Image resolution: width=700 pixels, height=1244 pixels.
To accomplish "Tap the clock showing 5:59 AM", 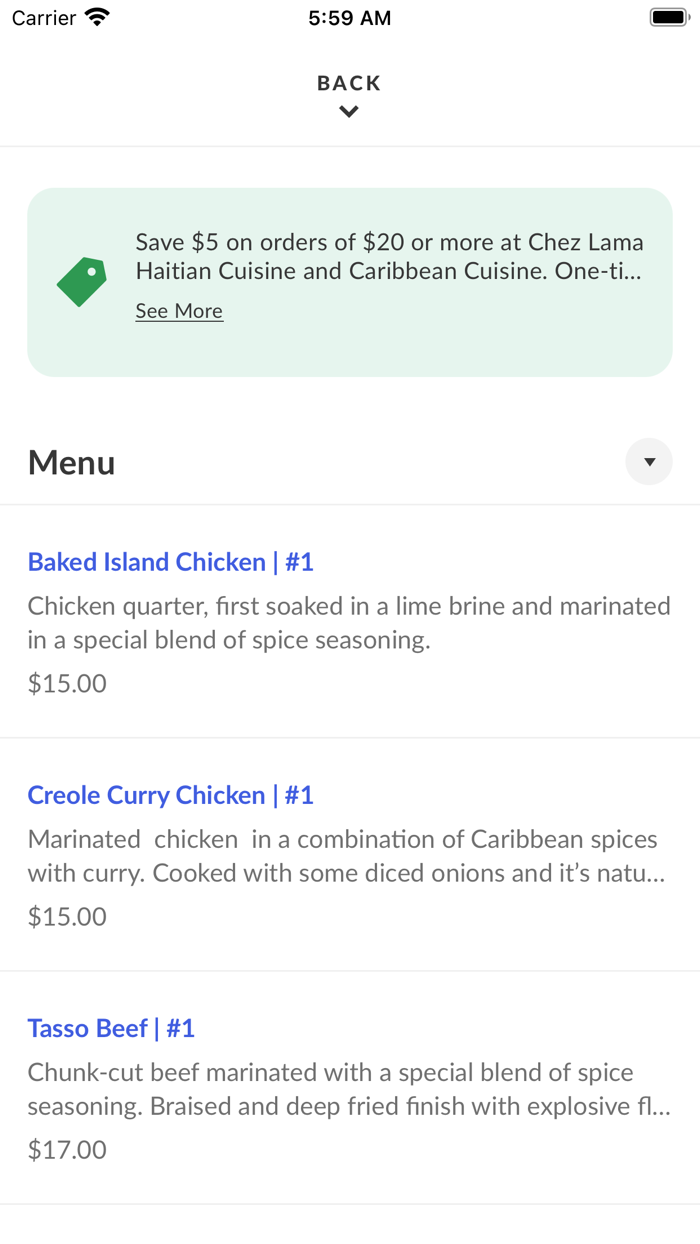I will (349, 17).
